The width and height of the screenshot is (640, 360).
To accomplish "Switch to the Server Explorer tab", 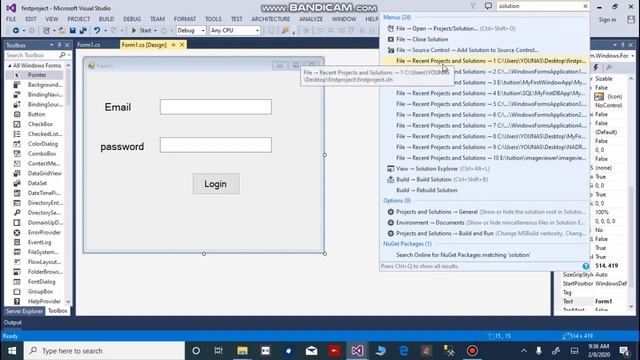I will 24,311.
